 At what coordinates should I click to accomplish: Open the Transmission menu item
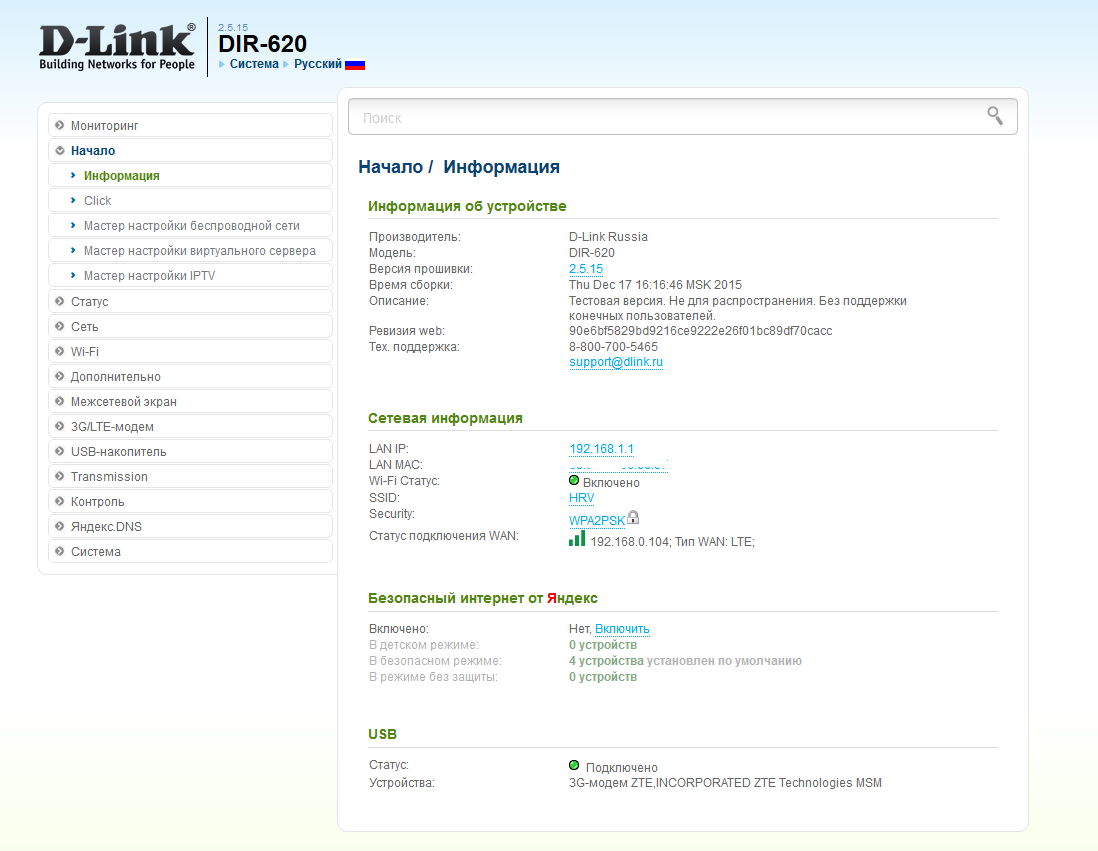tap(190, 476)
